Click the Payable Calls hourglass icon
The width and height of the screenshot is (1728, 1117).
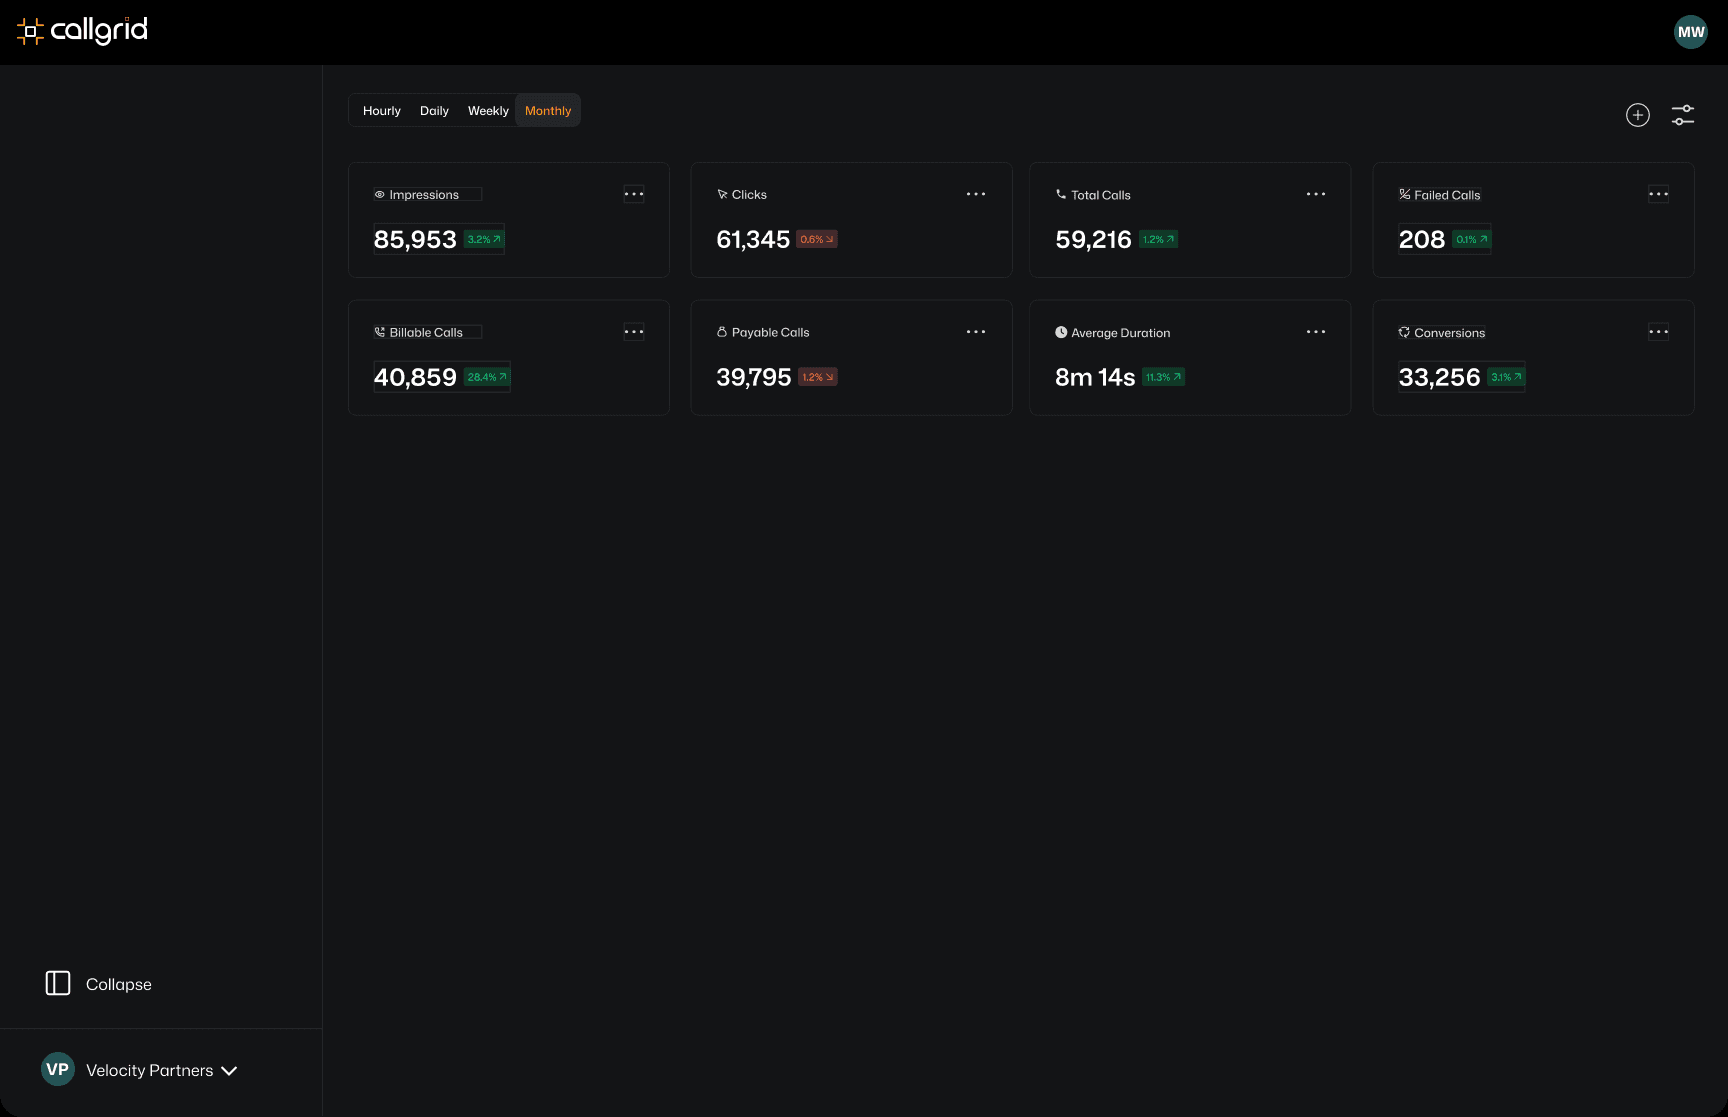(722, 331)
